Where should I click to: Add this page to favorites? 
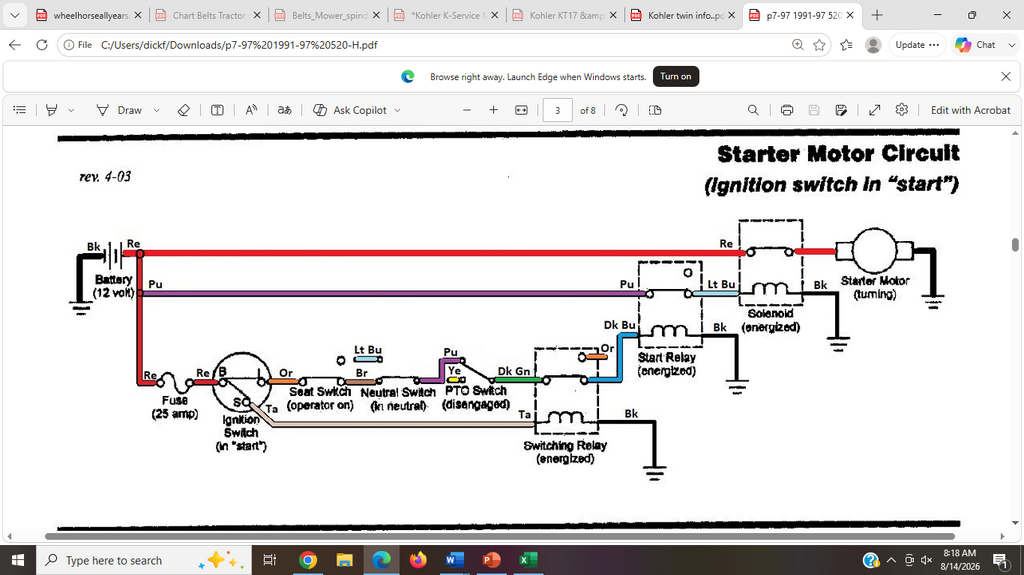pyautogui.click(x=820, y=44)
